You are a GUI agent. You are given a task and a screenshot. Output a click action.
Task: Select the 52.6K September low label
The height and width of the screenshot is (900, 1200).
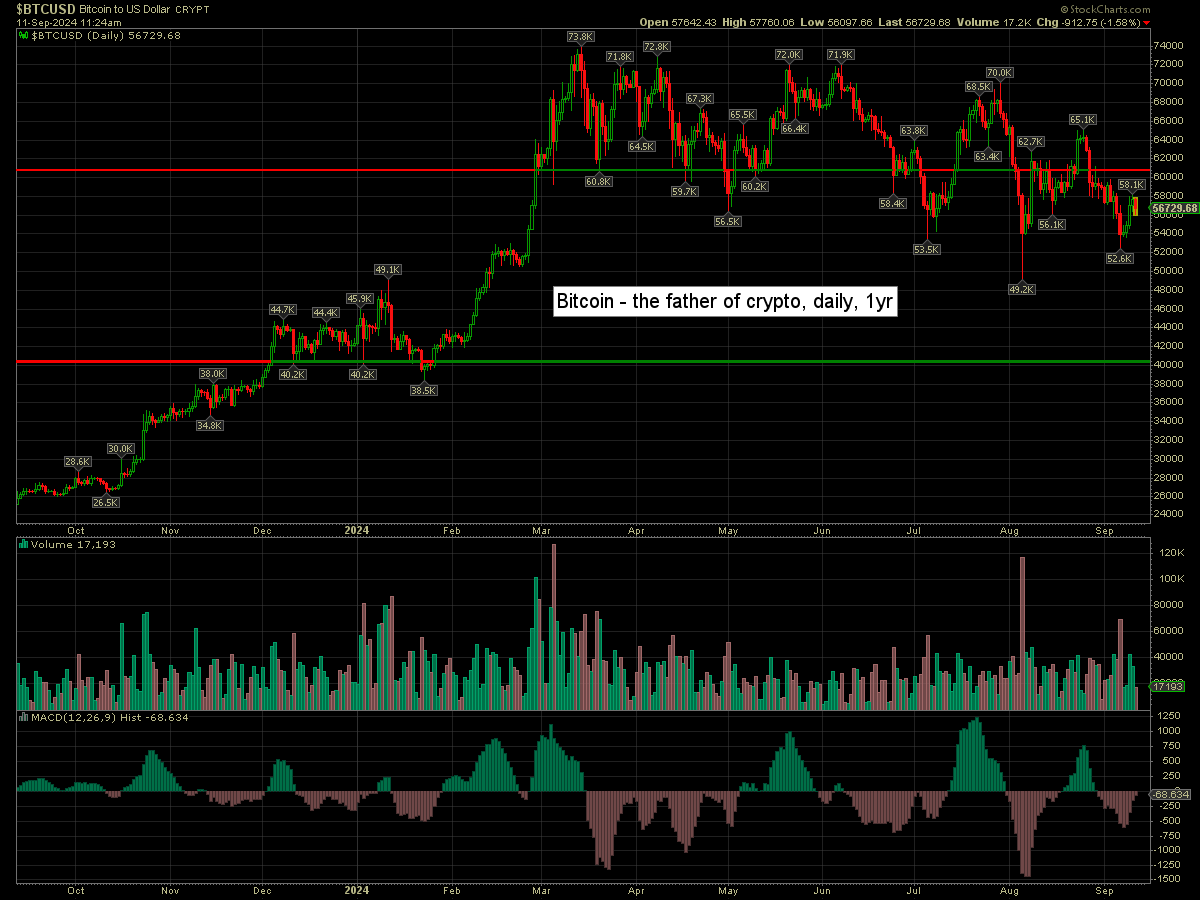(1119, 258)
